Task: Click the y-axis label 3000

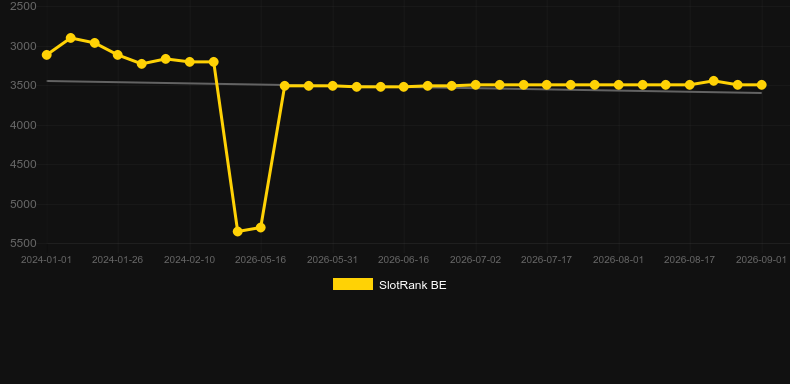Action: click(x=23, y=46)
